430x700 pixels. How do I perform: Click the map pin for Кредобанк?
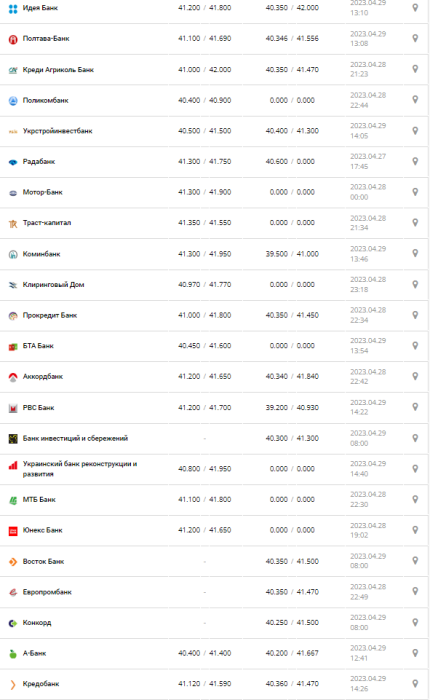click(415, 683)
